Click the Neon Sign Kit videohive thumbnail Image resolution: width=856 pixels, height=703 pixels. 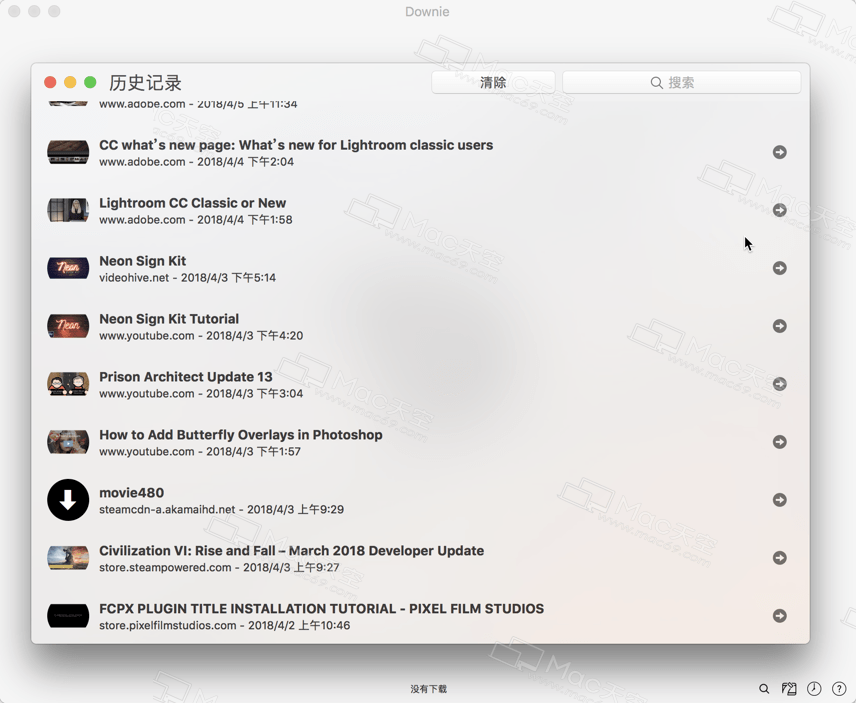68,268
